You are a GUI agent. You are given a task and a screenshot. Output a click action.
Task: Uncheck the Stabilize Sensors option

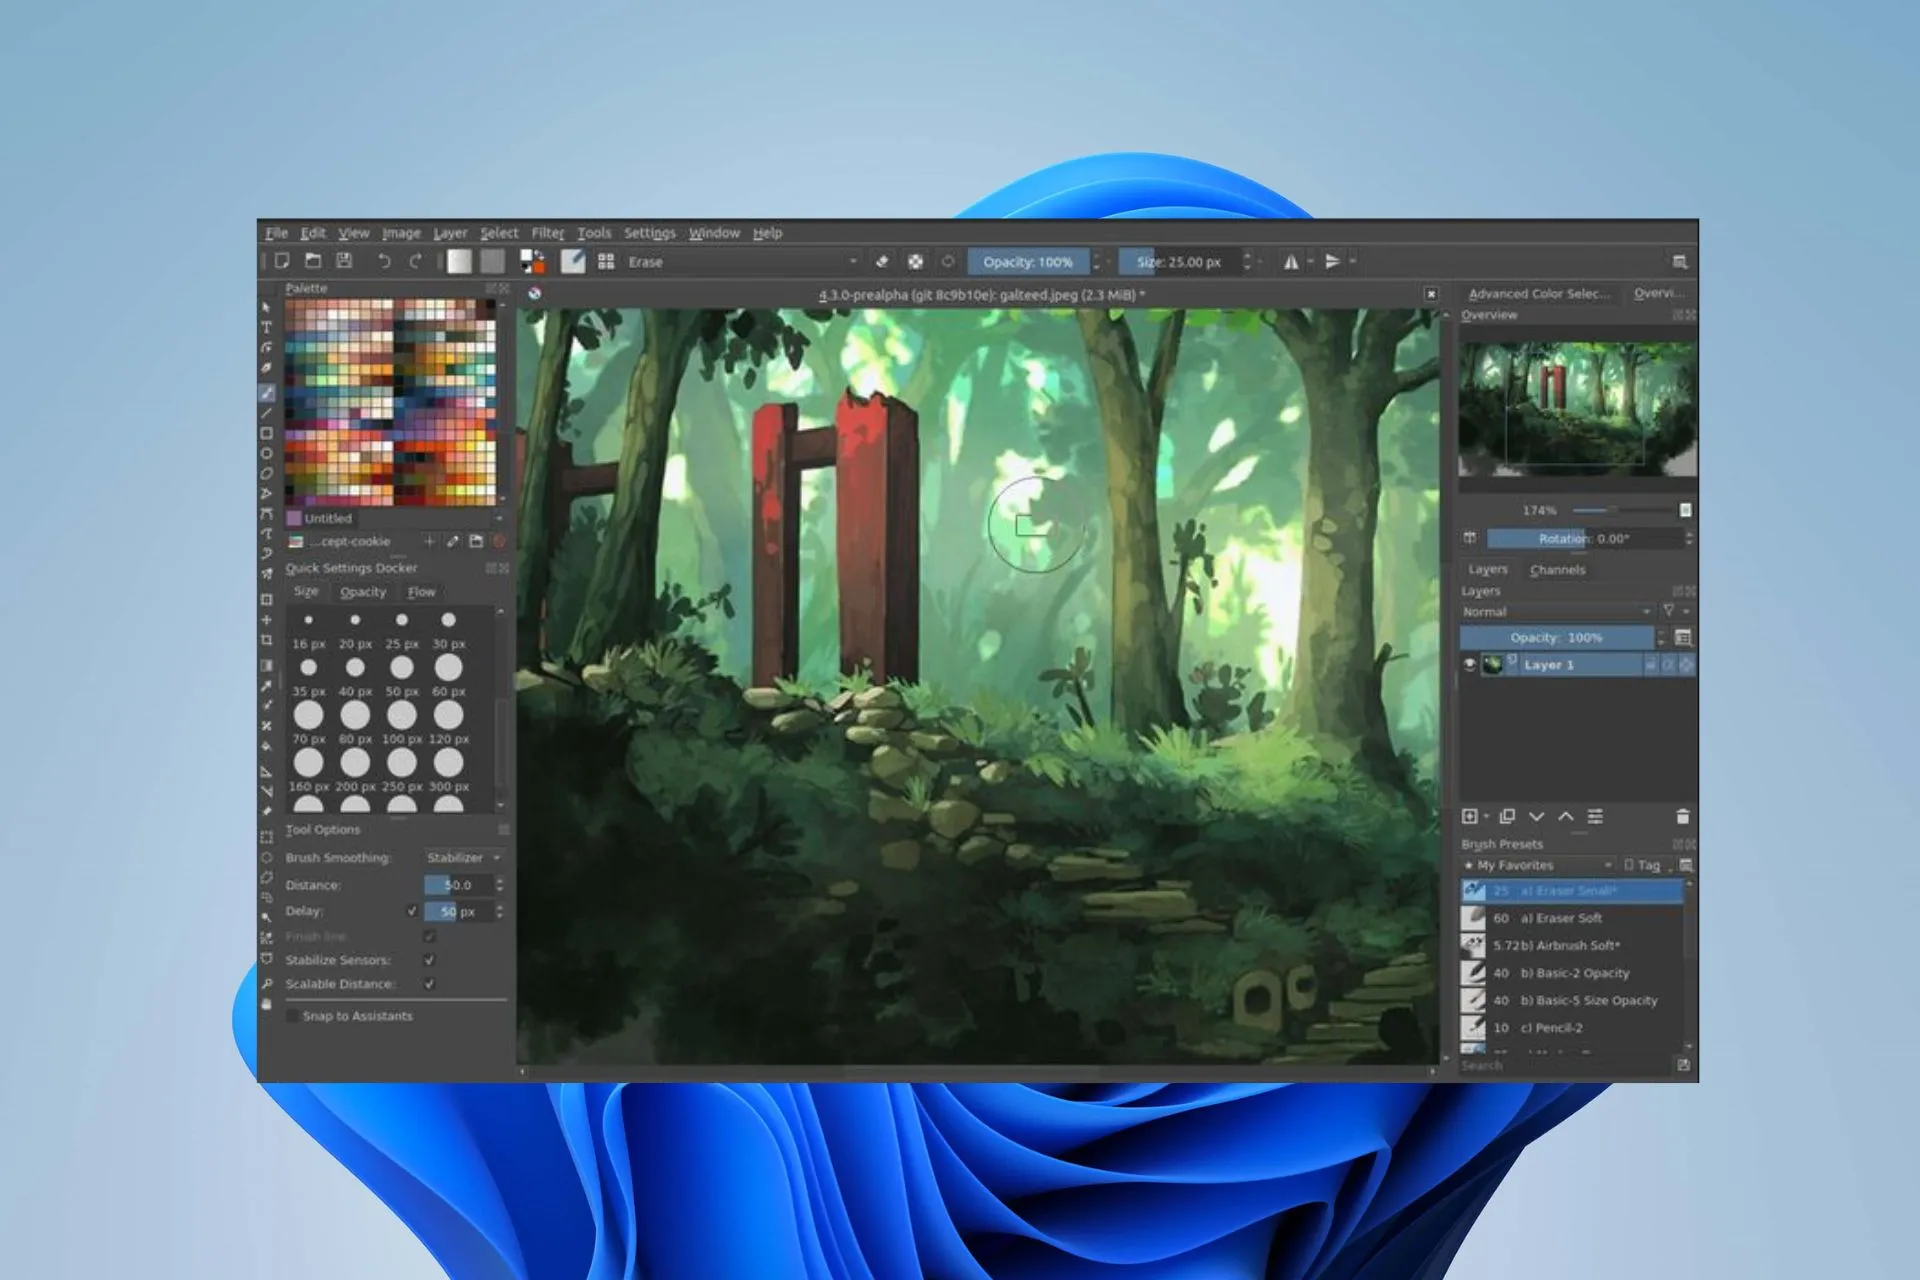pos(429,960)
